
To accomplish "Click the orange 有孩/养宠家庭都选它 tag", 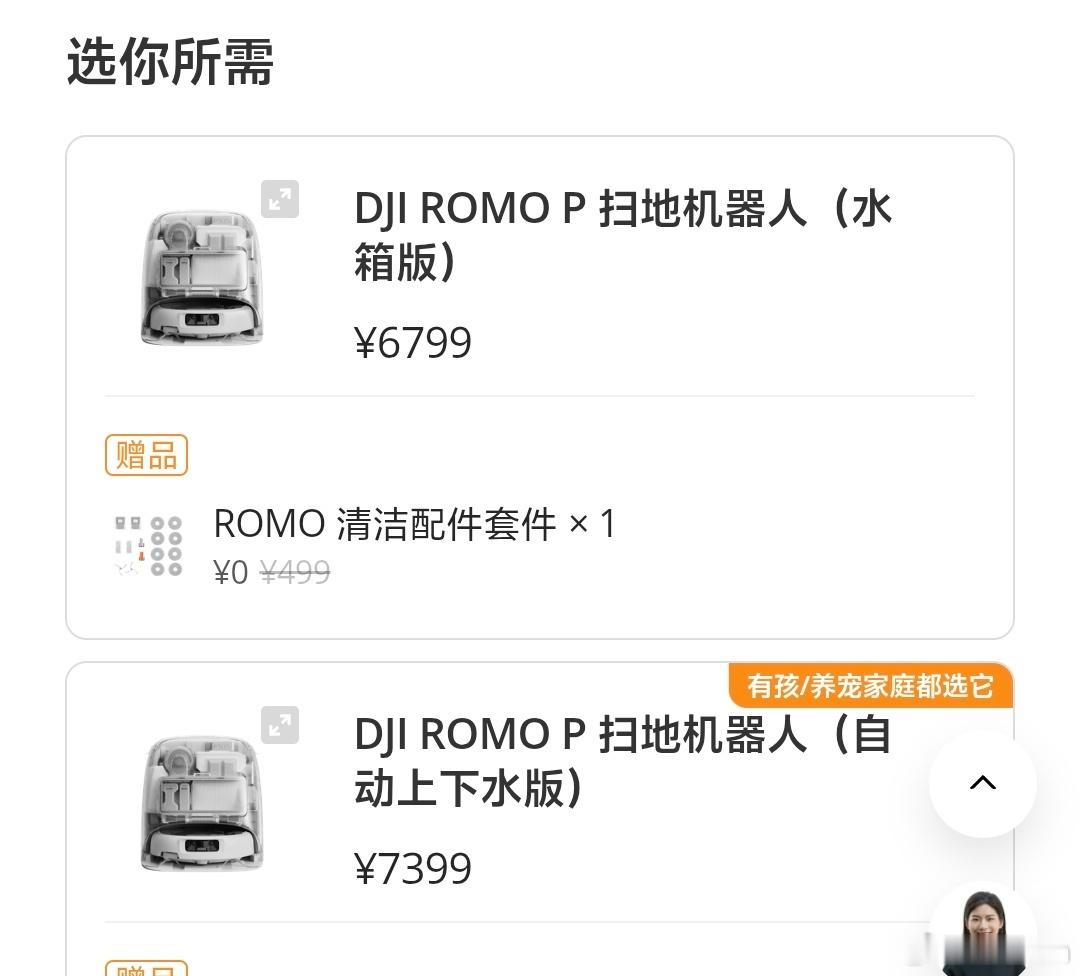I will coord(871,686).
